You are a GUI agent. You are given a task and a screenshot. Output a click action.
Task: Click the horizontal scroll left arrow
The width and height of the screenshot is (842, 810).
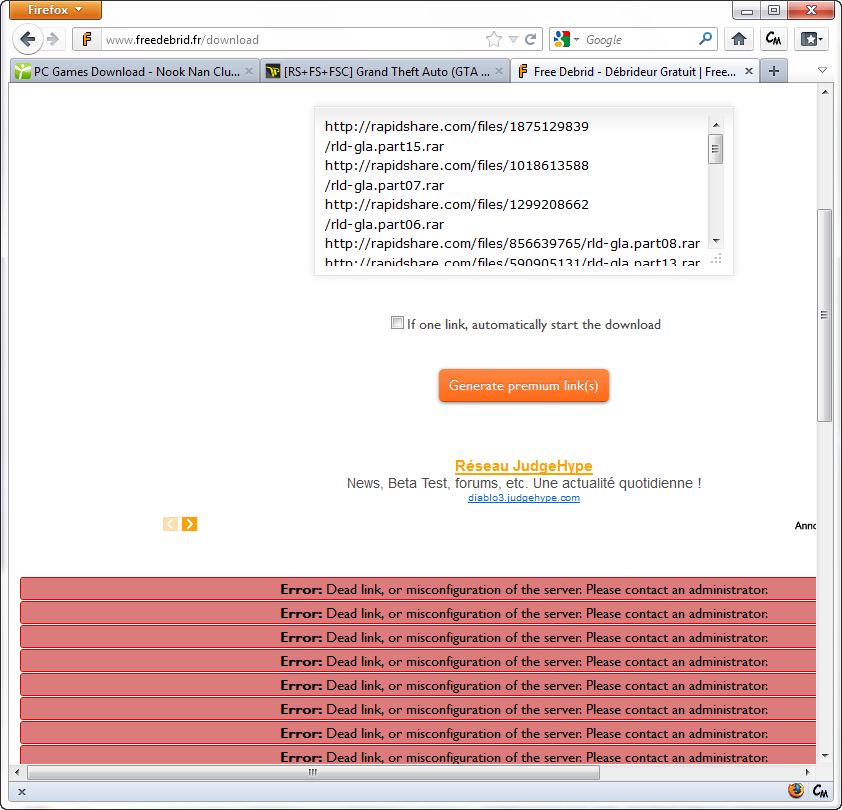point(17,772)
